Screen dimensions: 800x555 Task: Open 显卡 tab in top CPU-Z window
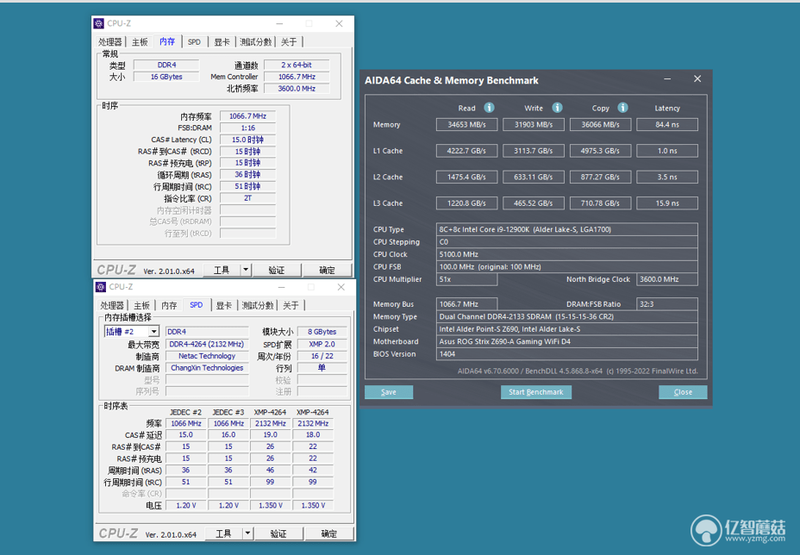[221, 42]
